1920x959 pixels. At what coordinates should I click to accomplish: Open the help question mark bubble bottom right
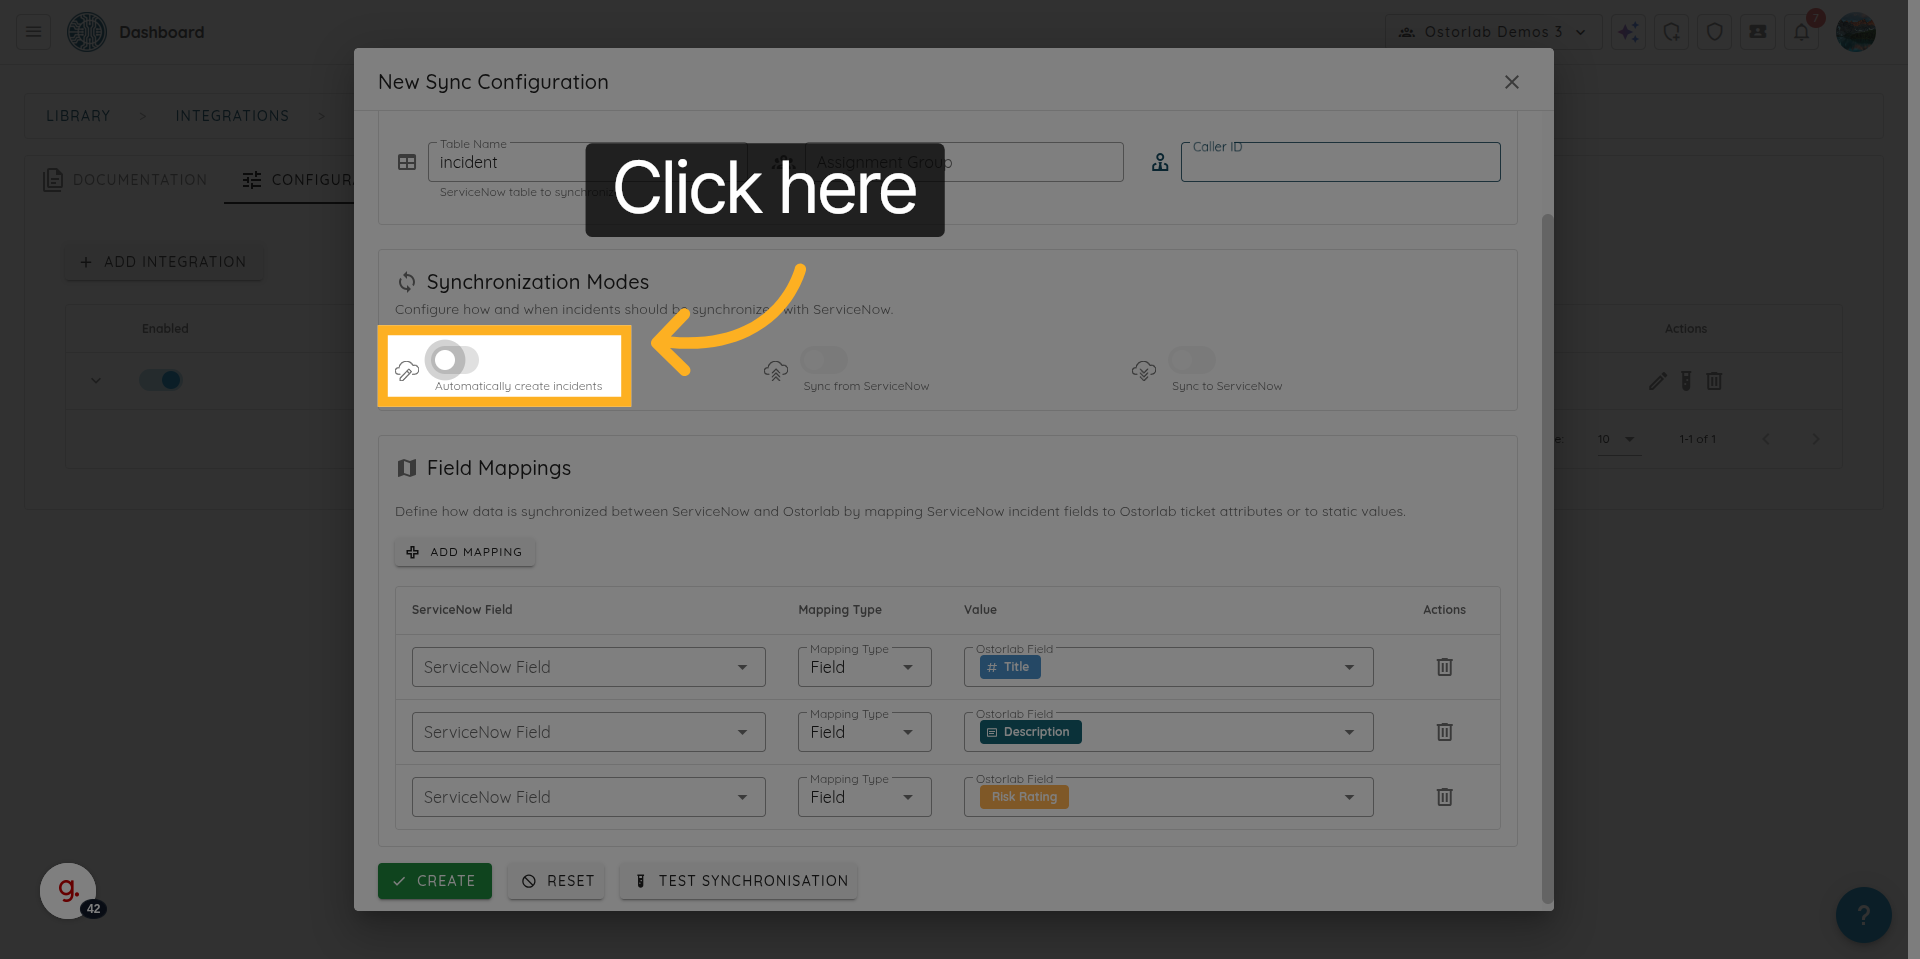(x=1864, y=914)
